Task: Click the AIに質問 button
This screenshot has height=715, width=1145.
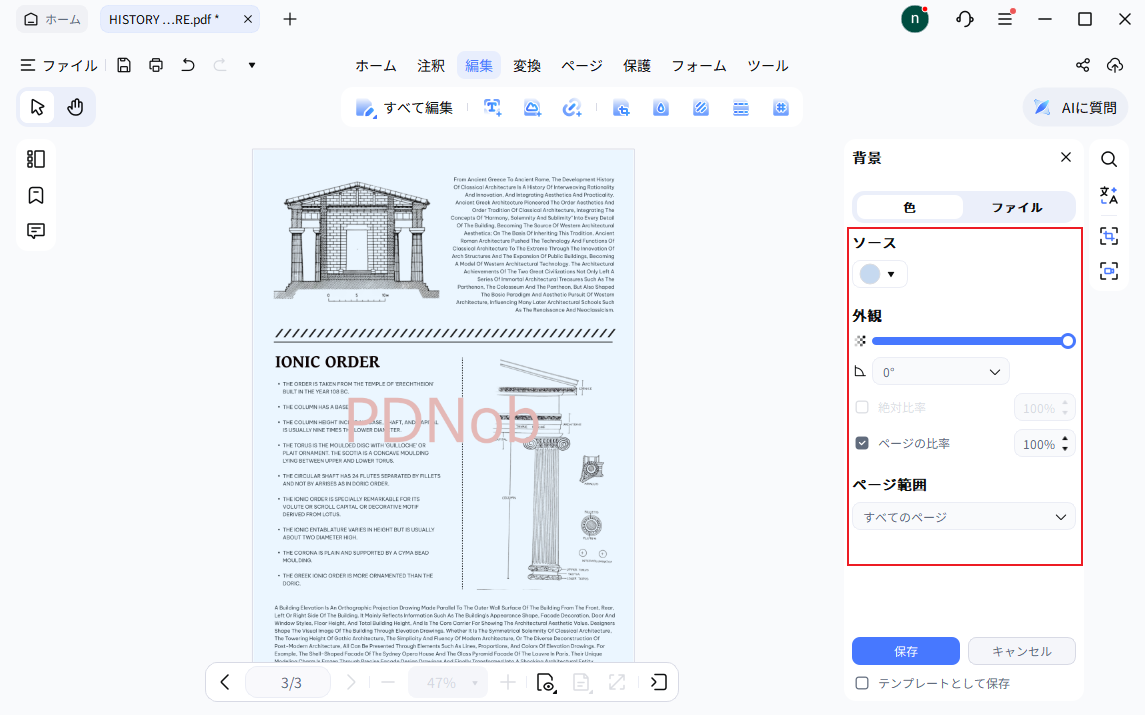Action: tap(1075, 108)
